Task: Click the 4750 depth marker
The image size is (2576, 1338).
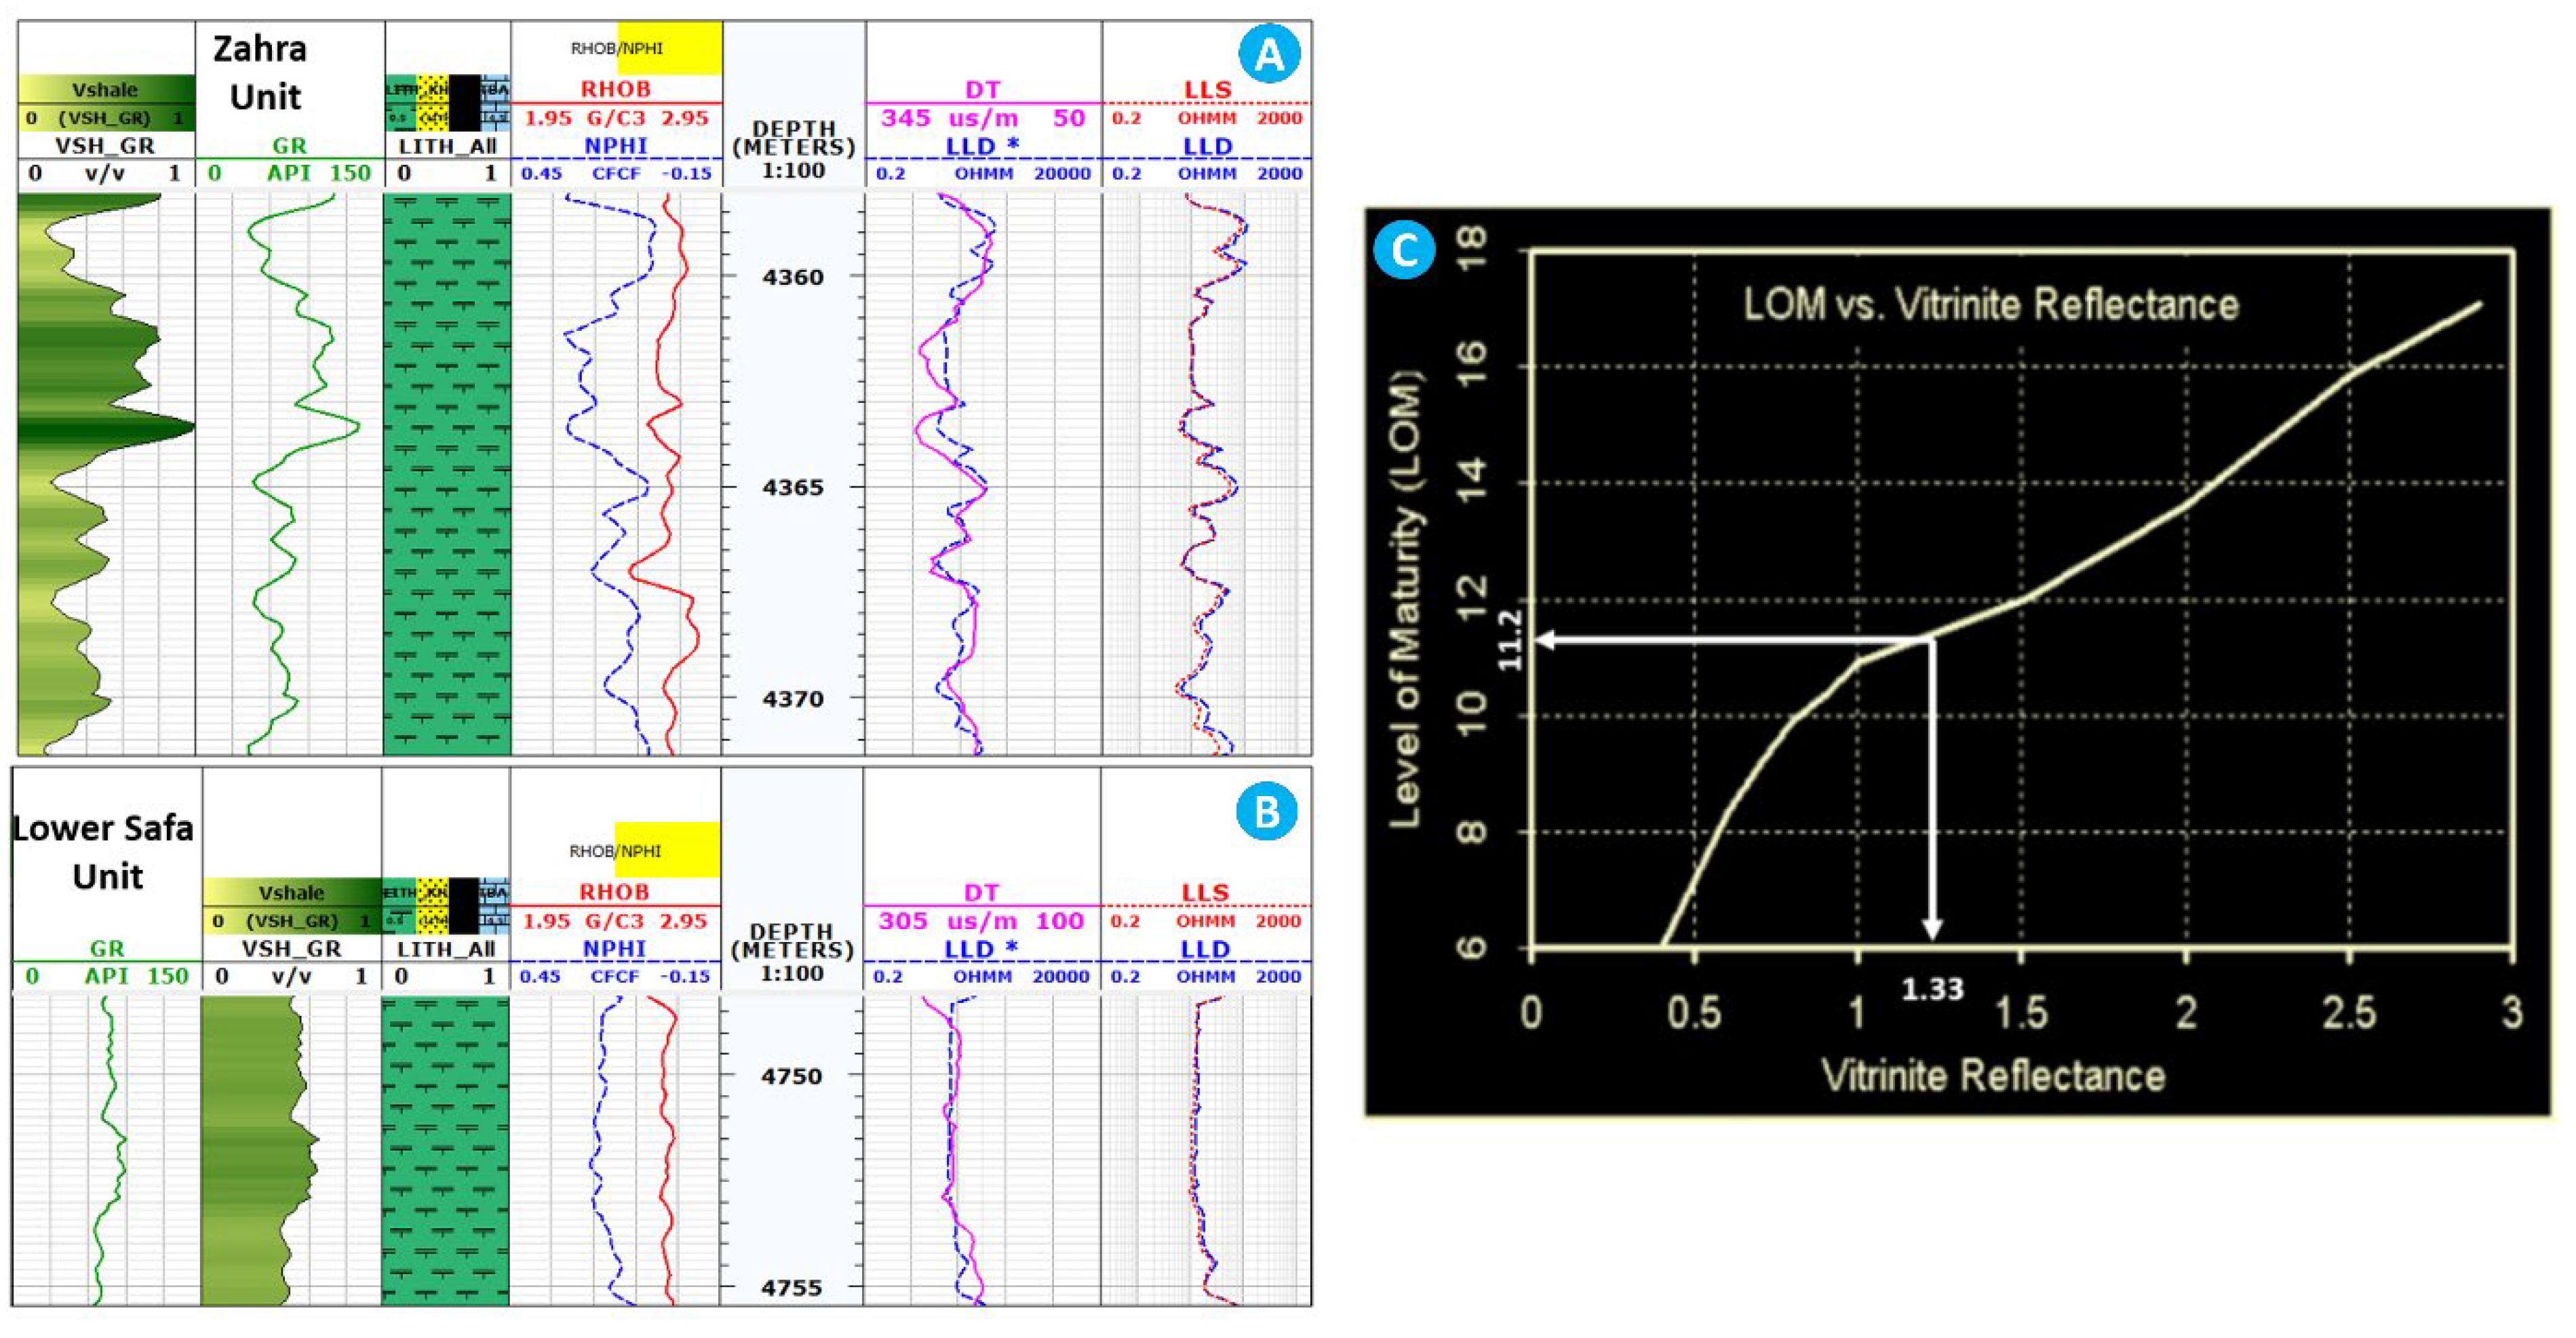Action: click(791, 1077)
